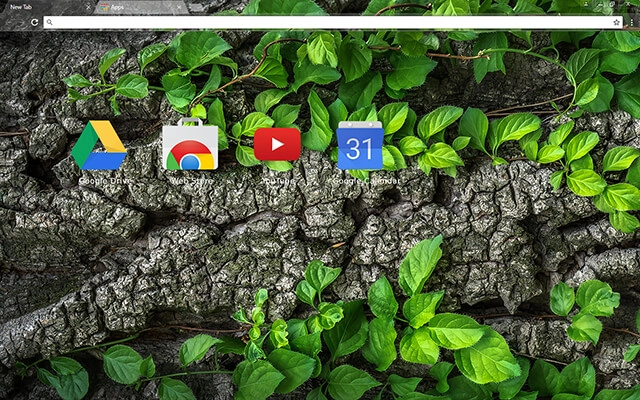Open the user profile icon in title bar
The image size is (640, 400).
[x=587, y=4]
